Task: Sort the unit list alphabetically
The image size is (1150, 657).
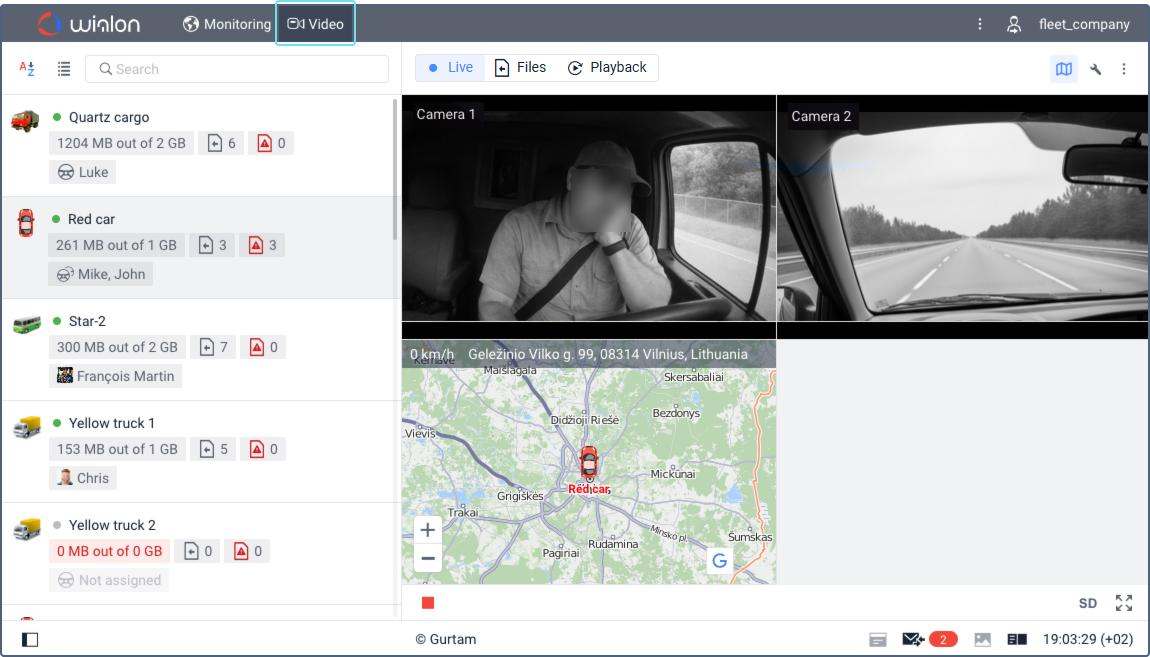Action: [x=28, y=69]
